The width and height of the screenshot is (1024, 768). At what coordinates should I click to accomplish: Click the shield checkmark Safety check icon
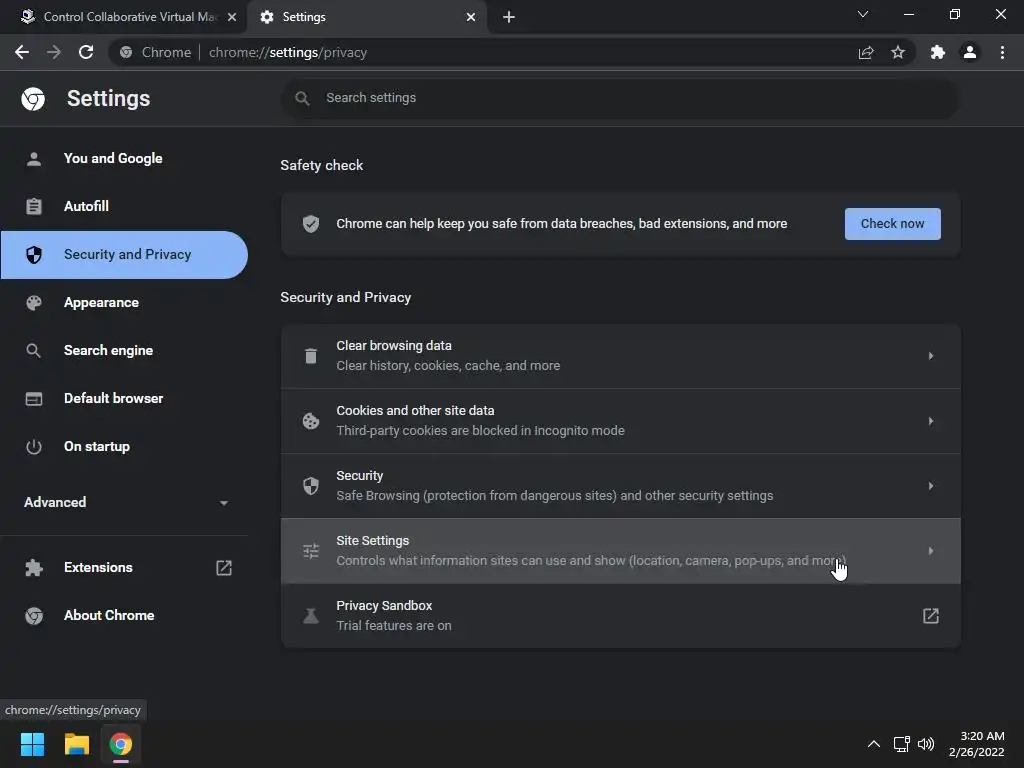click(x=311, y=224)
